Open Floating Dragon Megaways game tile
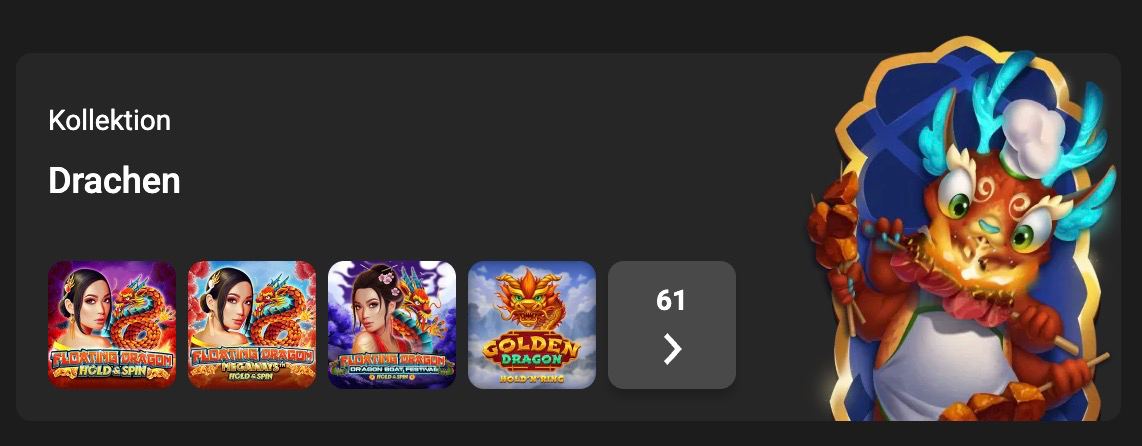 point(252,325)
